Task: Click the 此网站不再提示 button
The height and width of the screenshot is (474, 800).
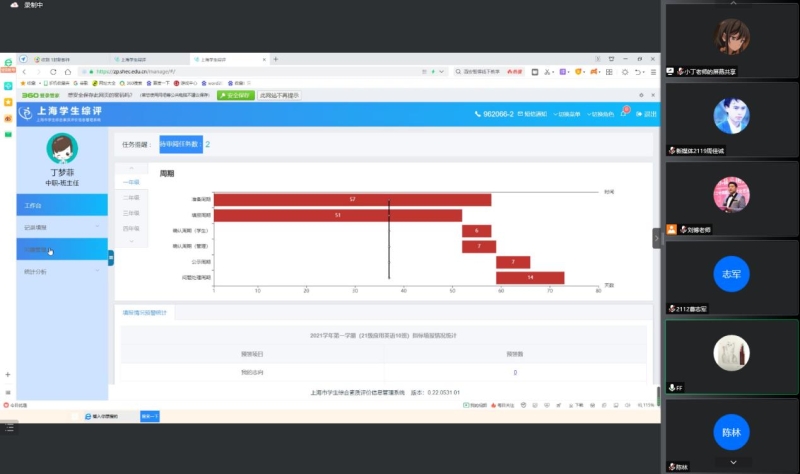Action: [279, 95]
